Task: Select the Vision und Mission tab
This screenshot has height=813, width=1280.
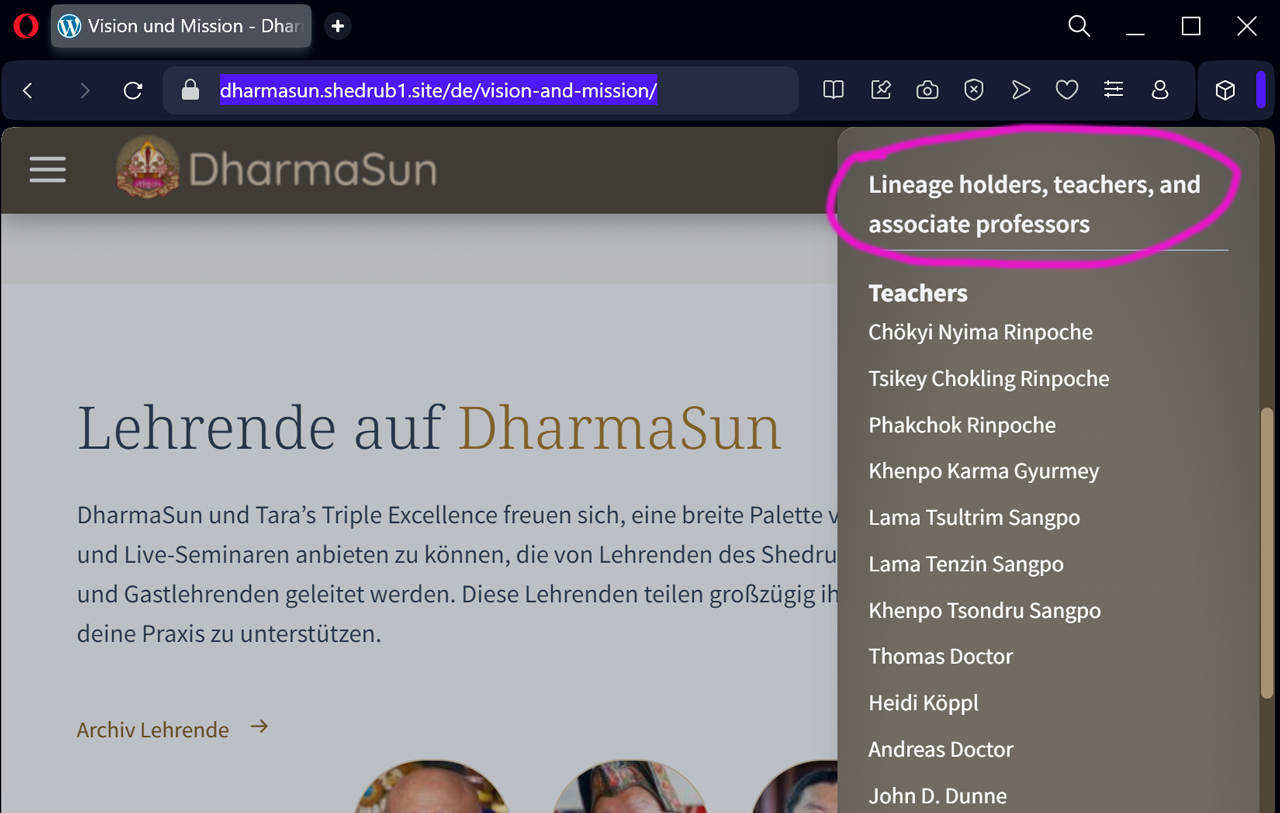Action: coord(181,26)
